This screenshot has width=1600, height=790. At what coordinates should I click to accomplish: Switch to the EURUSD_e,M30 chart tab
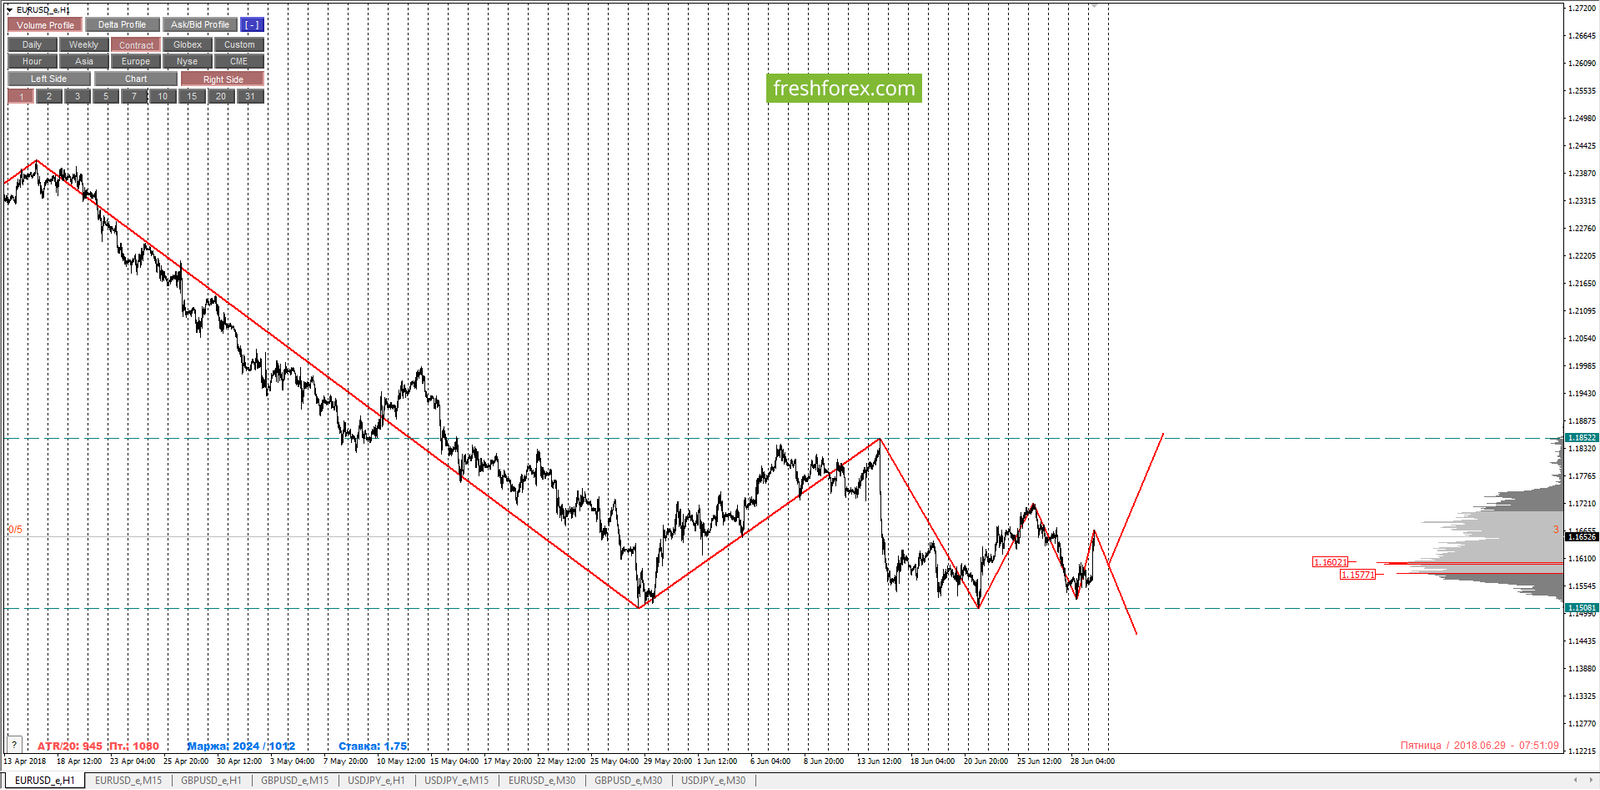tap(542, 780)
